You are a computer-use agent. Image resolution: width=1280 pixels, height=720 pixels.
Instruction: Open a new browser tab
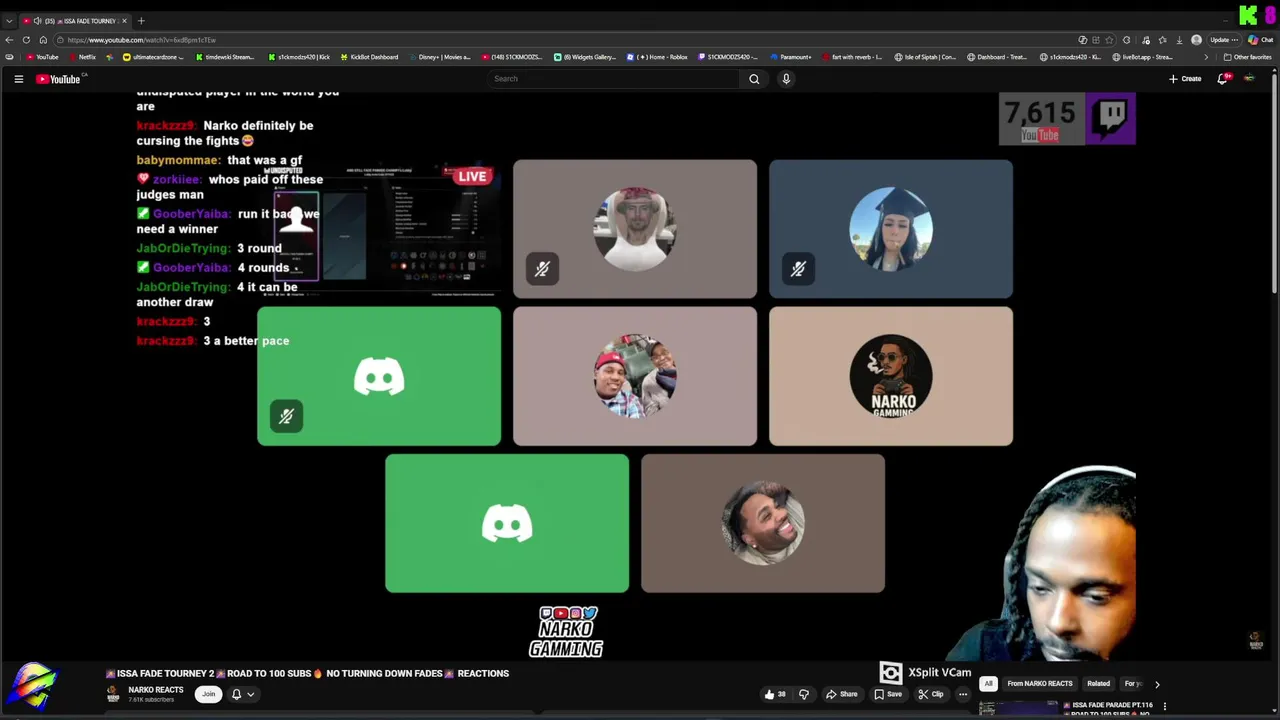coord(141,21)
